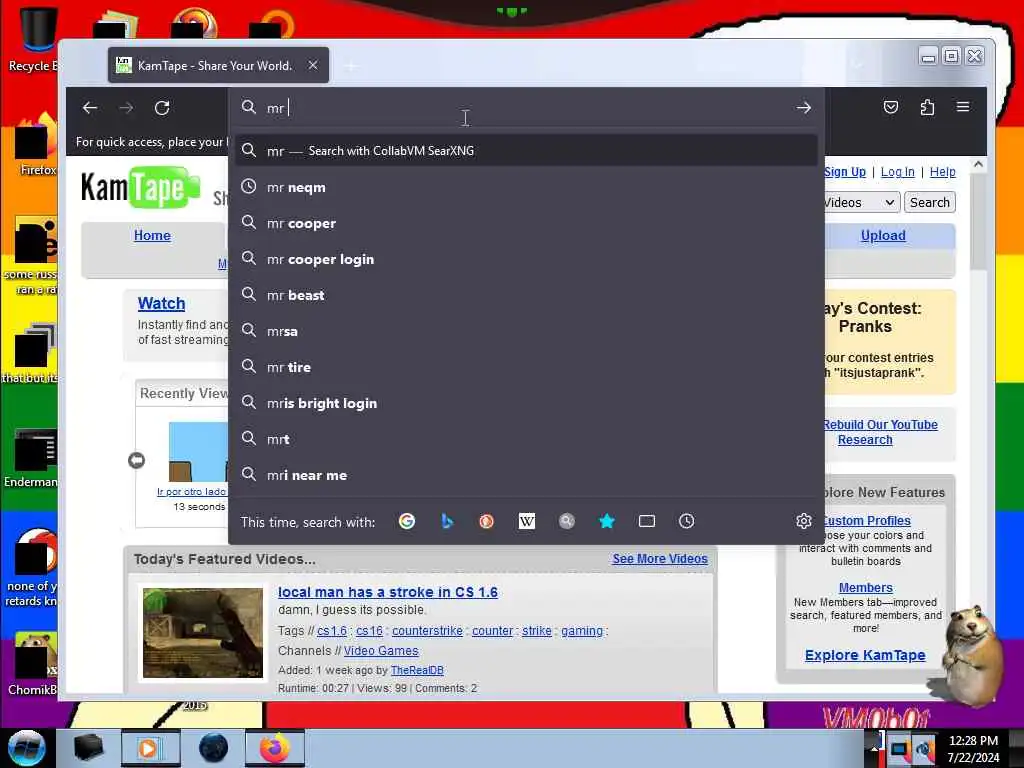
Task: Open the Explore KamTape link
Action: click(865, 655)
